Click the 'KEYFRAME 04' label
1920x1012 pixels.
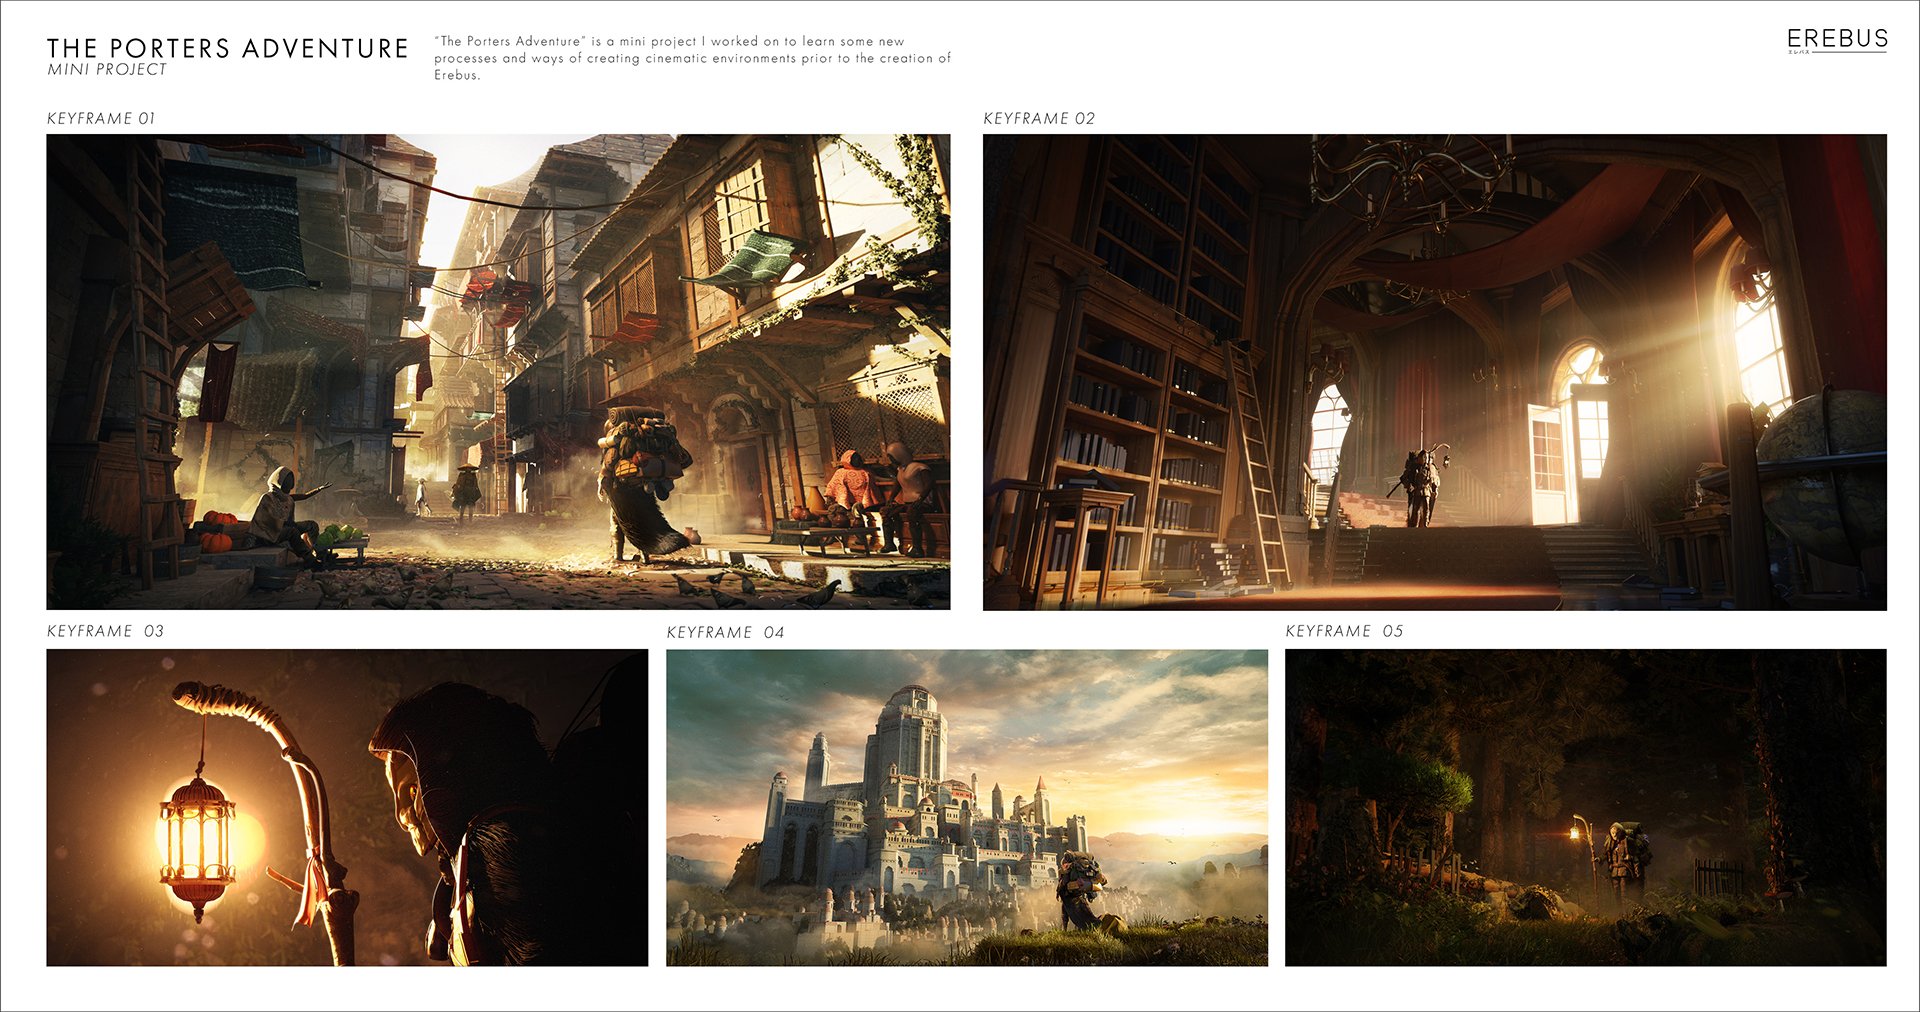coord(725,632)
